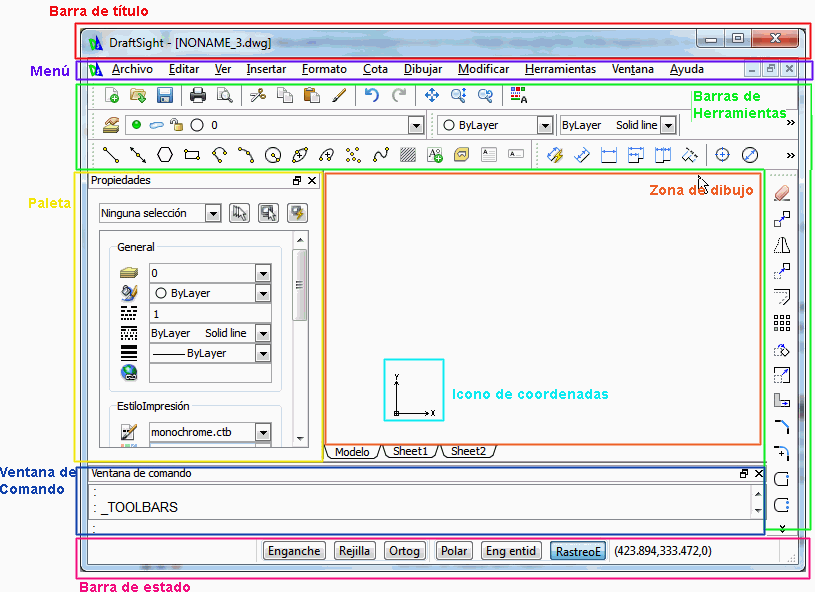This screenshot has width=815, height=592.
Task: Expand the drawing toolbar row overflow chevron
Action: [791, 155]
